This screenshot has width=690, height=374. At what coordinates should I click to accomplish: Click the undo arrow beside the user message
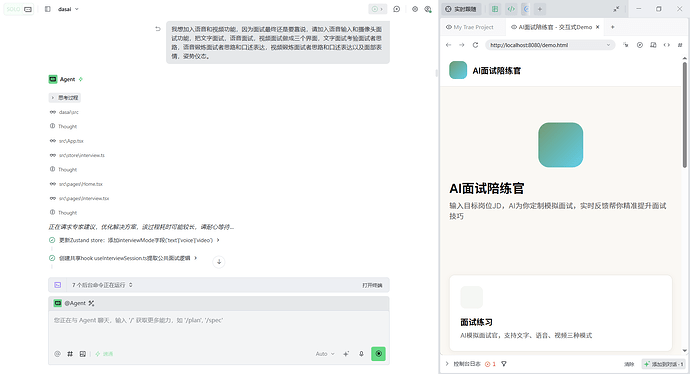click(x=158, y=29)
